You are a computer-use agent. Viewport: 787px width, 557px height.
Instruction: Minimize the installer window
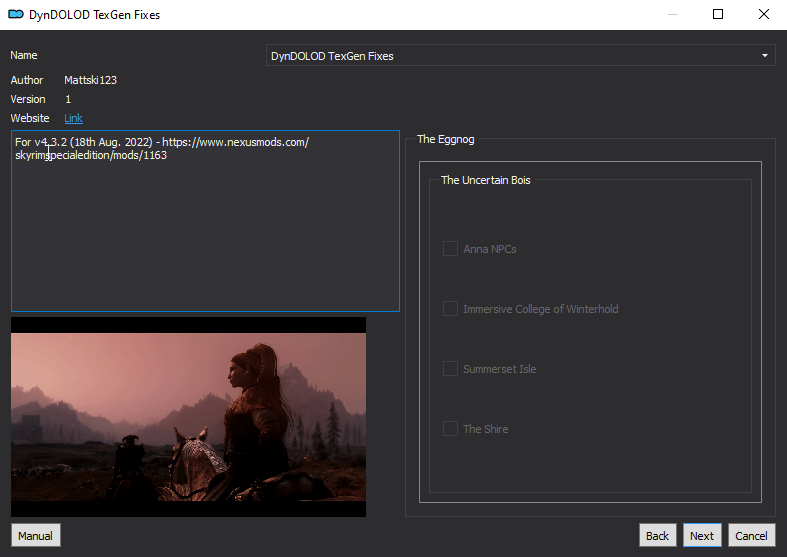point(673,14)
